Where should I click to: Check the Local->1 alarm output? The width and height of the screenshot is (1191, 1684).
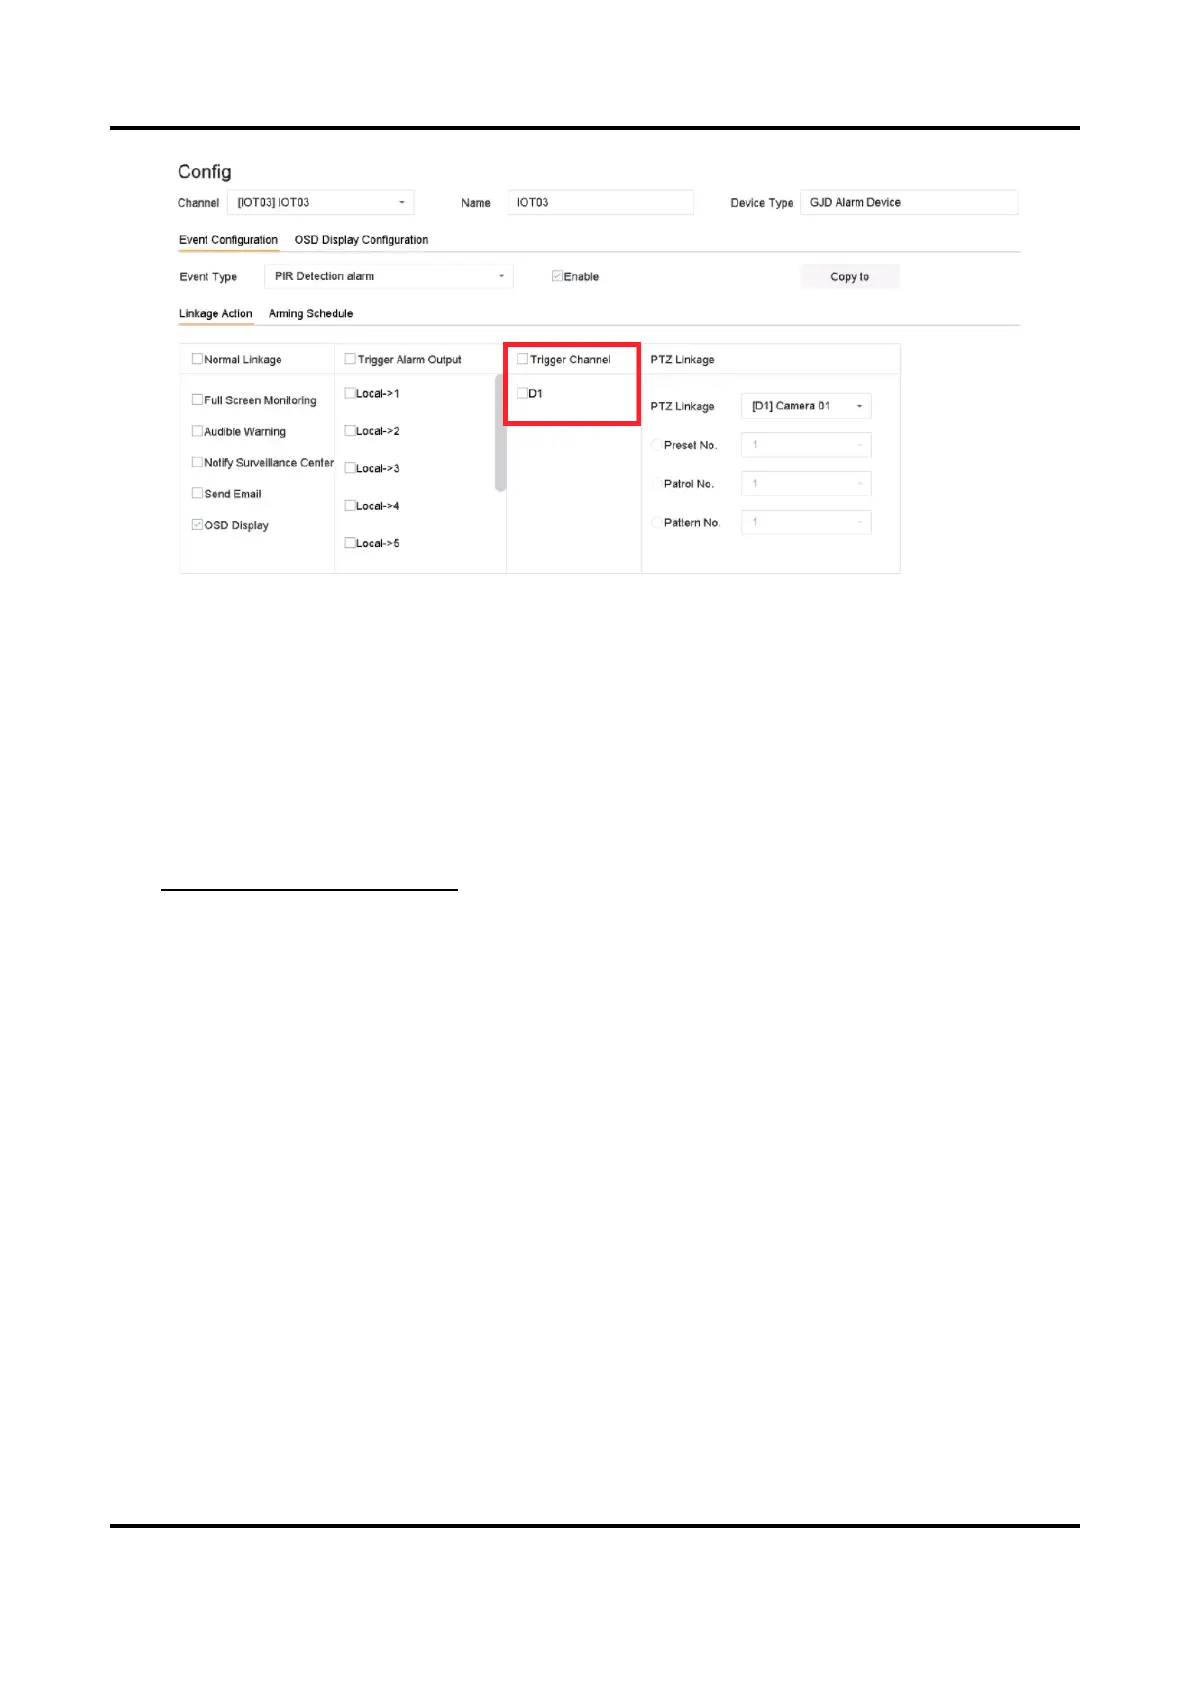(350, 393)
